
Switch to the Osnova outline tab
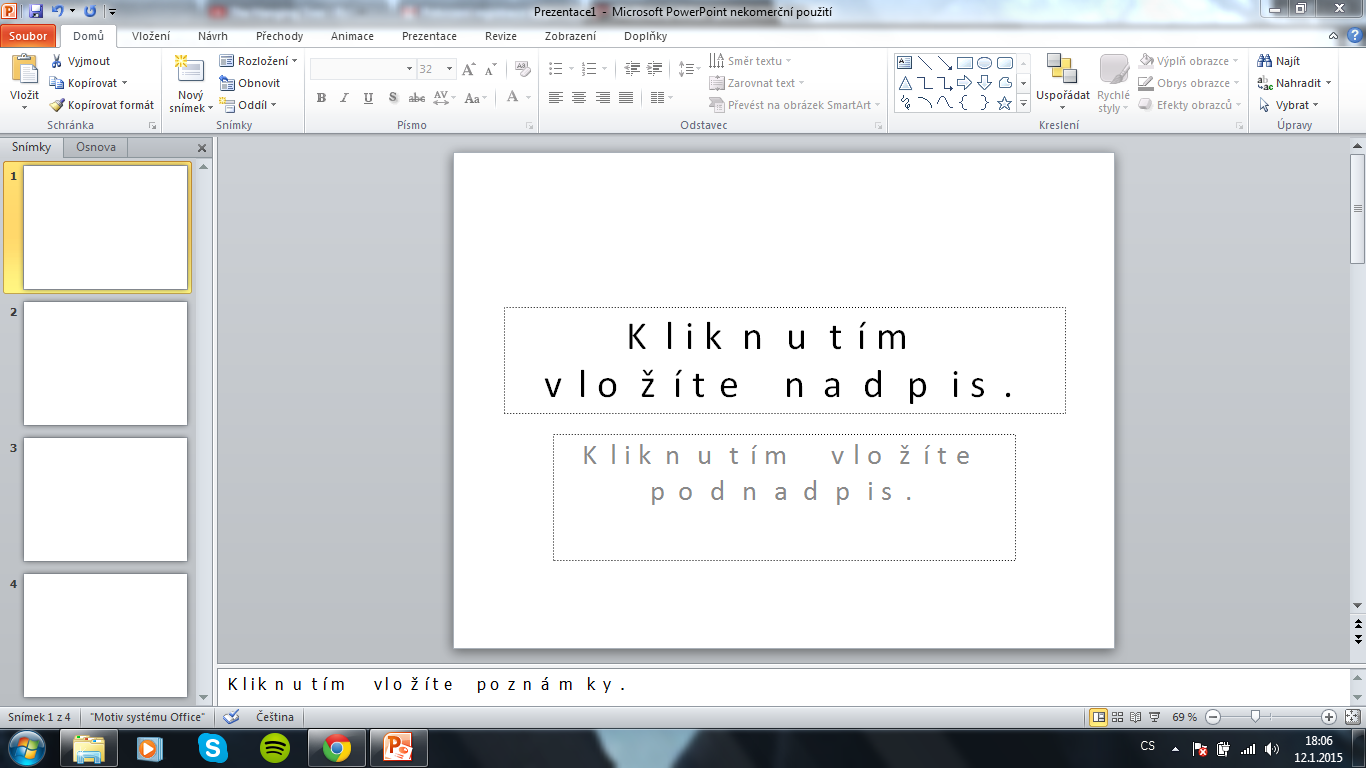pos(96,147)
